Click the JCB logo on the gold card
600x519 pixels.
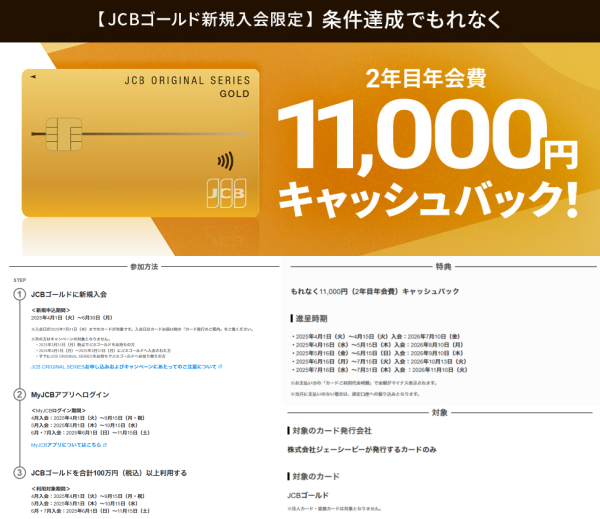226,193
